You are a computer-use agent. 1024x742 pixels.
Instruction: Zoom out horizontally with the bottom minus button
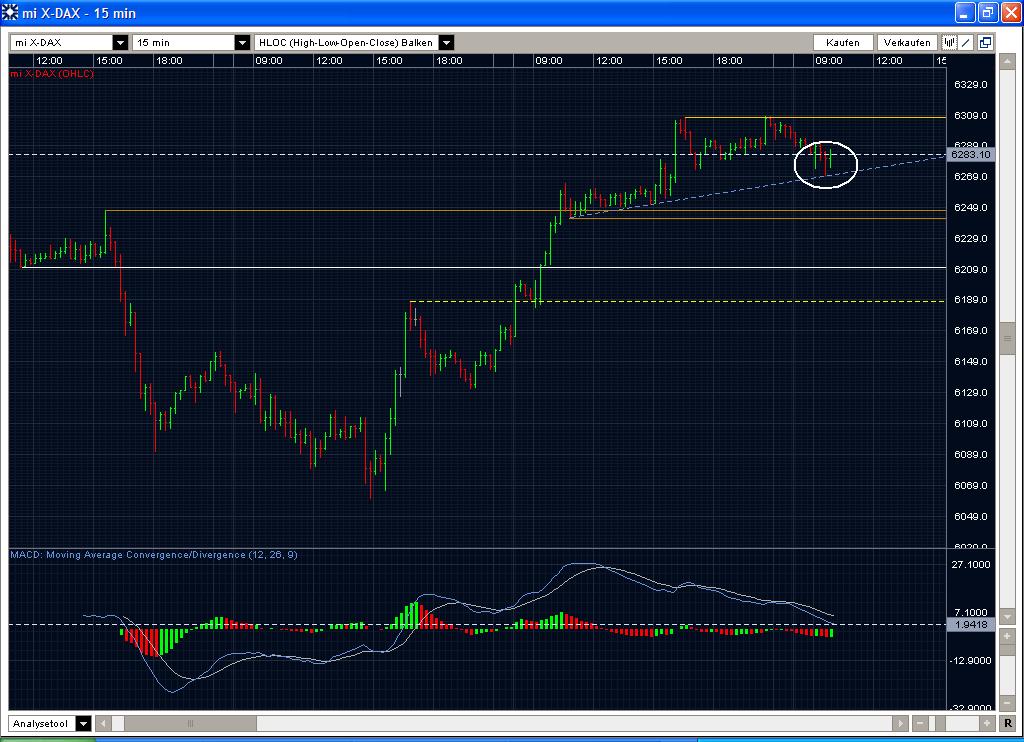click(920, 723)
